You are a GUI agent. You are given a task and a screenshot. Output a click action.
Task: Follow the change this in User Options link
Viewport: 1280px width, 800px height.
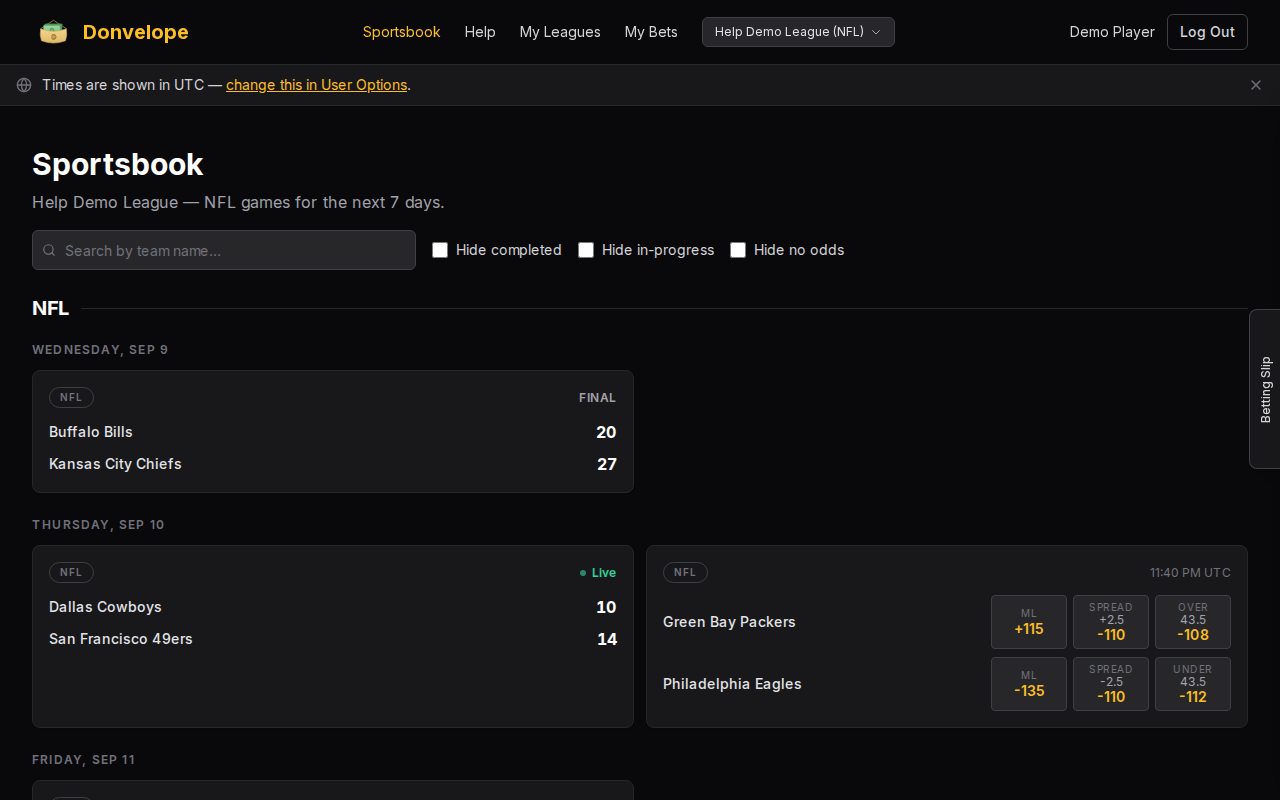[317, 85]
